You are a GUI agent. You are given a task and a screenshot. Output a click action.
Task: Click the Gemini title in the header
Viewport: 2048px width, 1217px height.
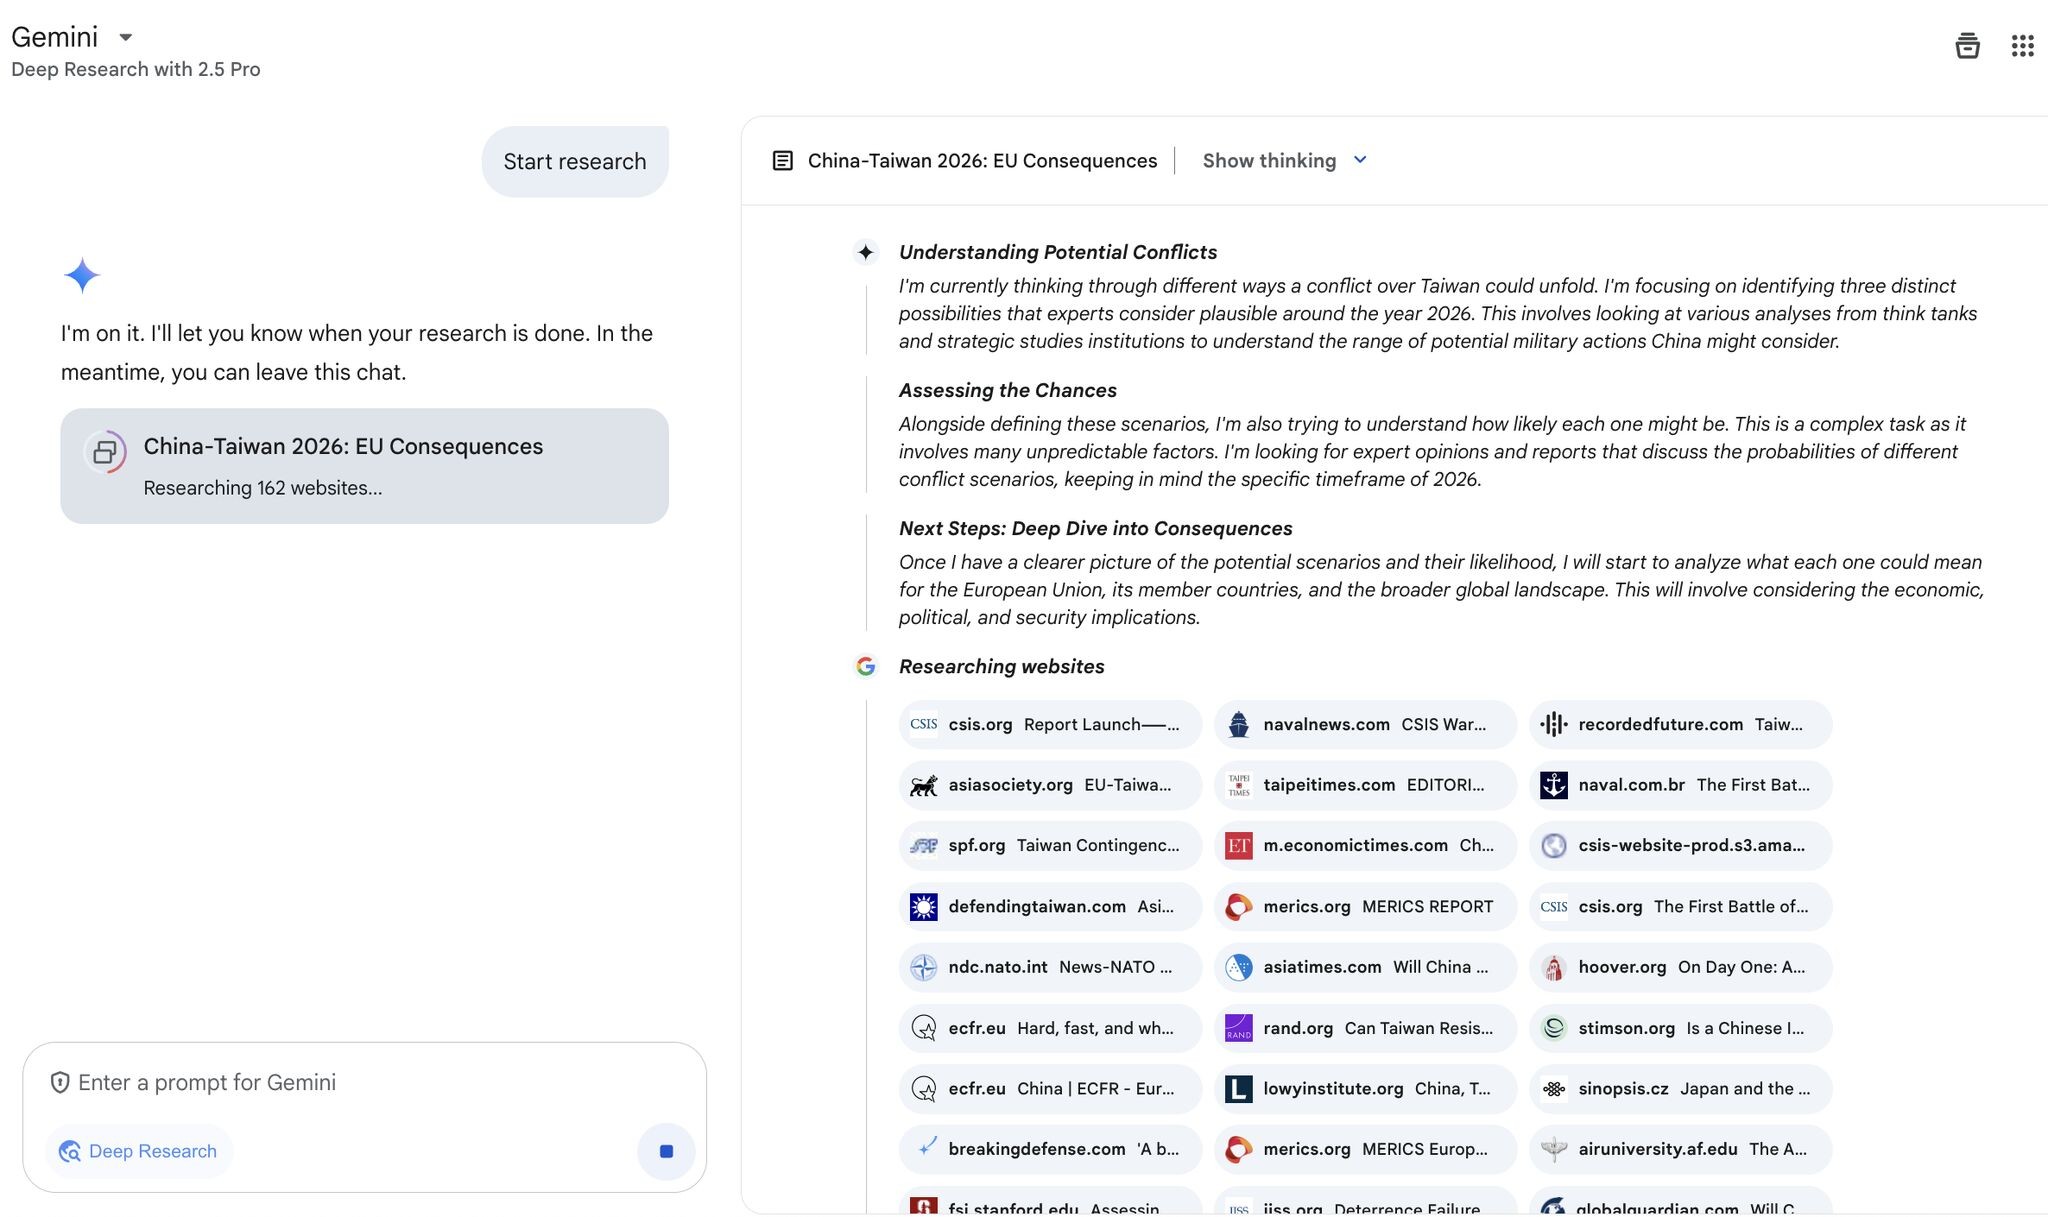coord(55,37)
